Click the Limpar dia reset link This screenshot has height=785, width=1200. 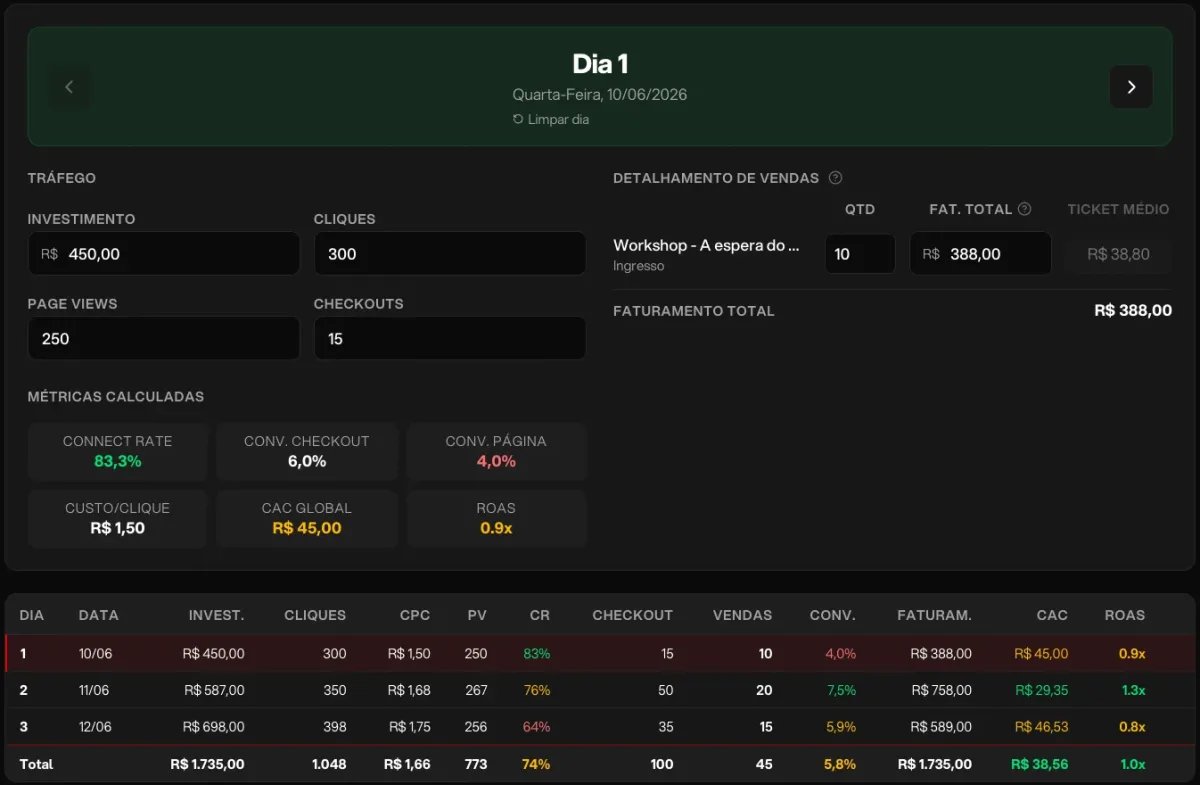click(551, 119)
